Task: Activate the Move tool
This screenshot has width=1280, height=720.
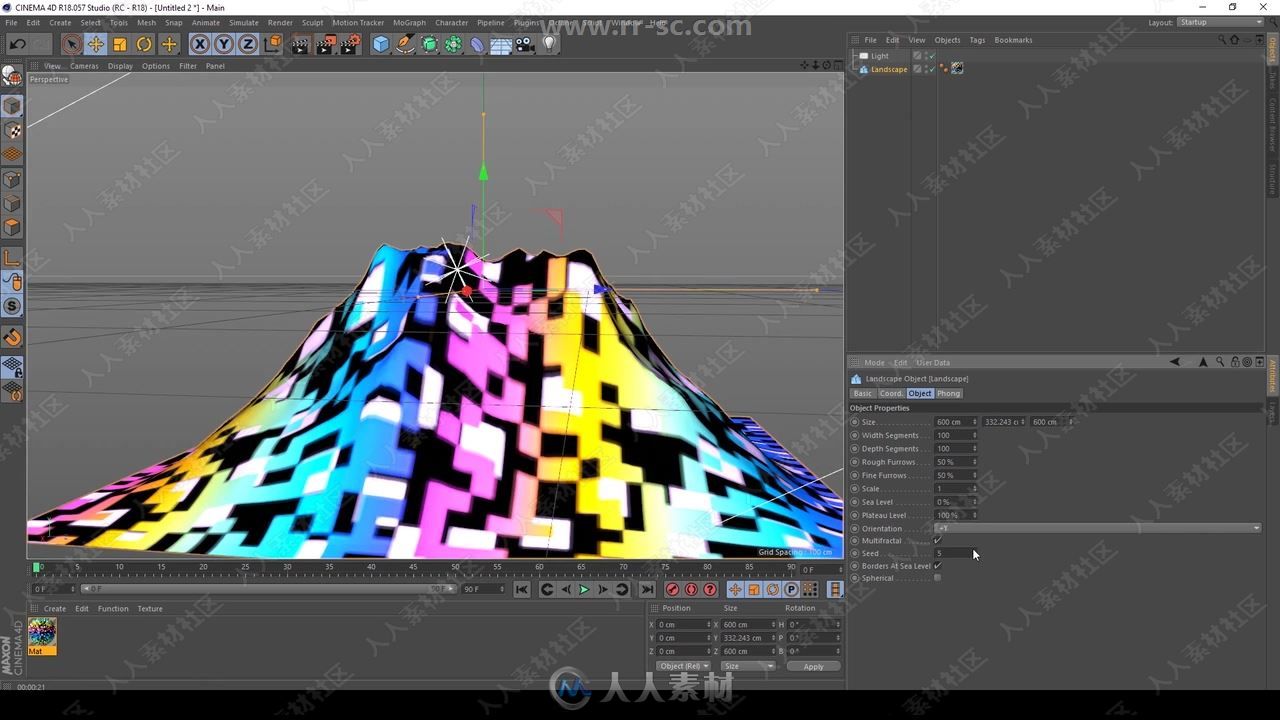Action: (96, 44)
